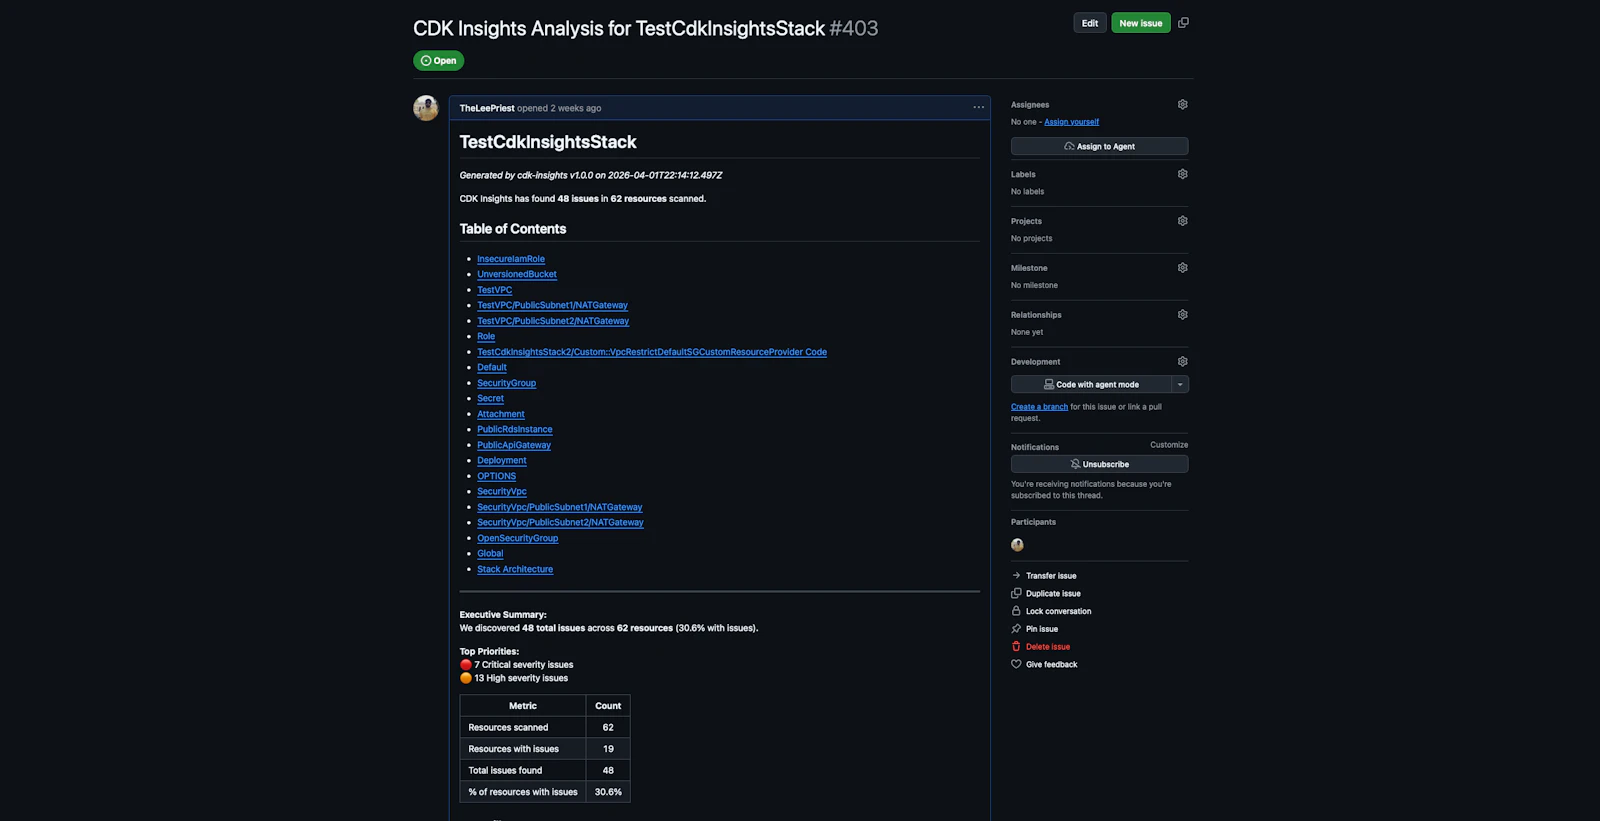Click Code with agent mode button
The width and height of the screenshot is (1600, 821).
click(1091, 385)
